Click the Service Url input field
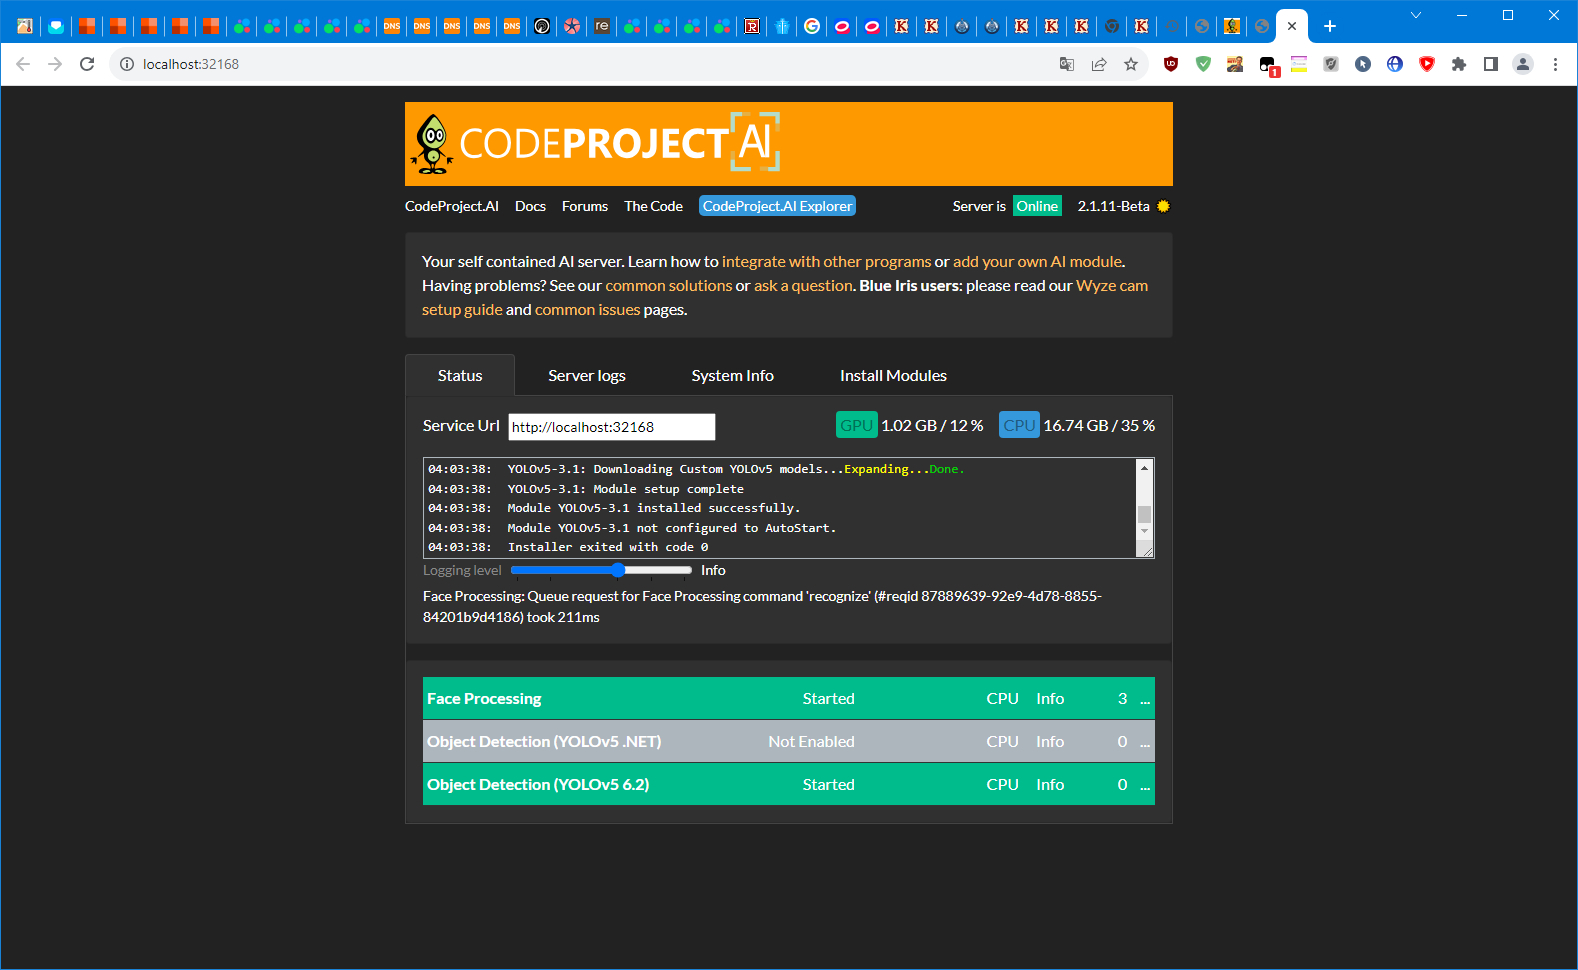This screenshot has width=1578, height=970. tap(611, 427)
